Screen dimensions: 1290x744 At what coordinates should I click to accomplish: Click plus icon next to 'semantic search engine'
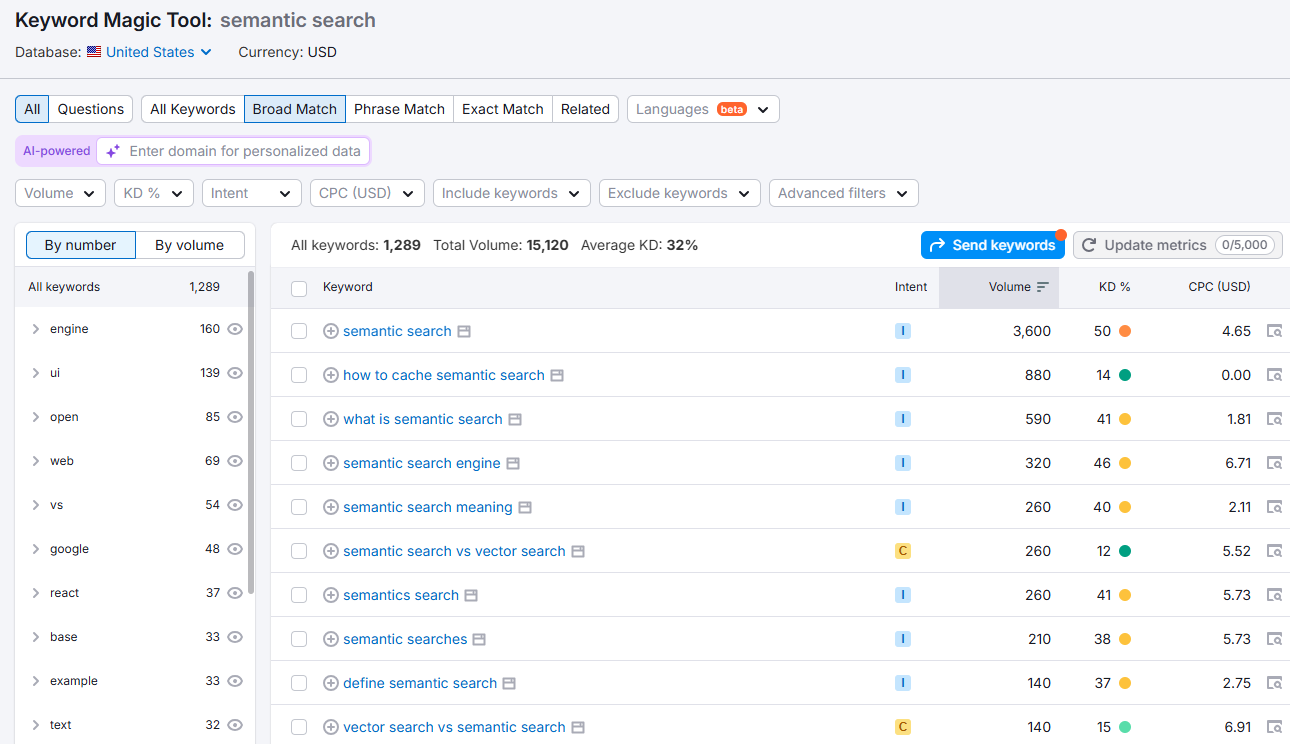[x=331, y=463]
